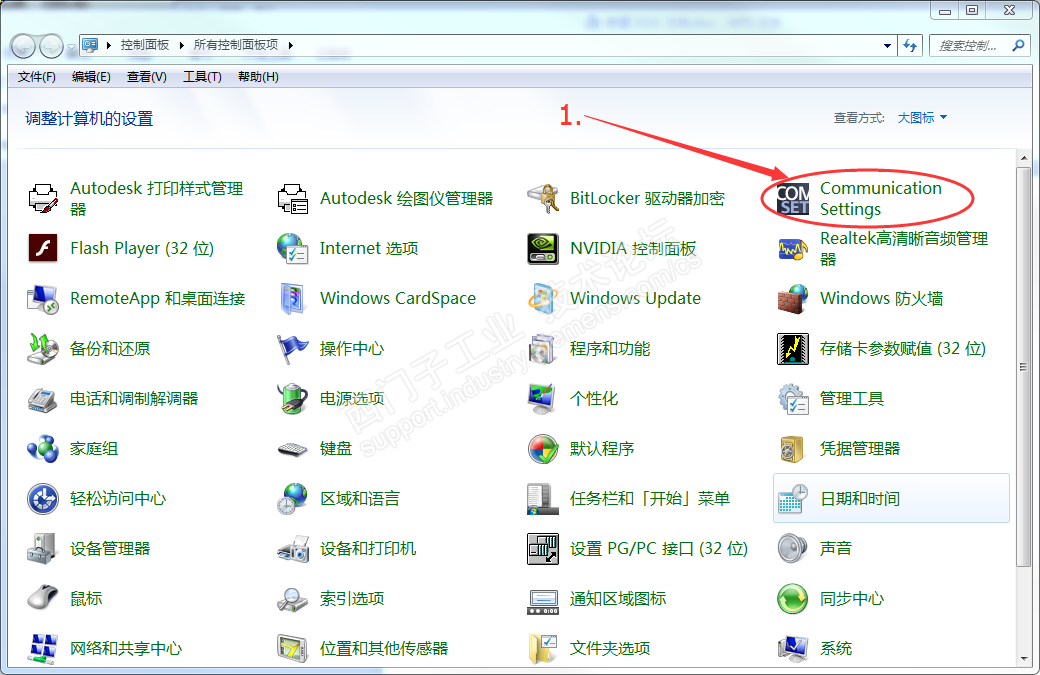Image resolution: width=1040 pixels, height=675 pixels.
Task: Open 任务栏和「开始」菜单 icon
Action: tap(543, 499)
